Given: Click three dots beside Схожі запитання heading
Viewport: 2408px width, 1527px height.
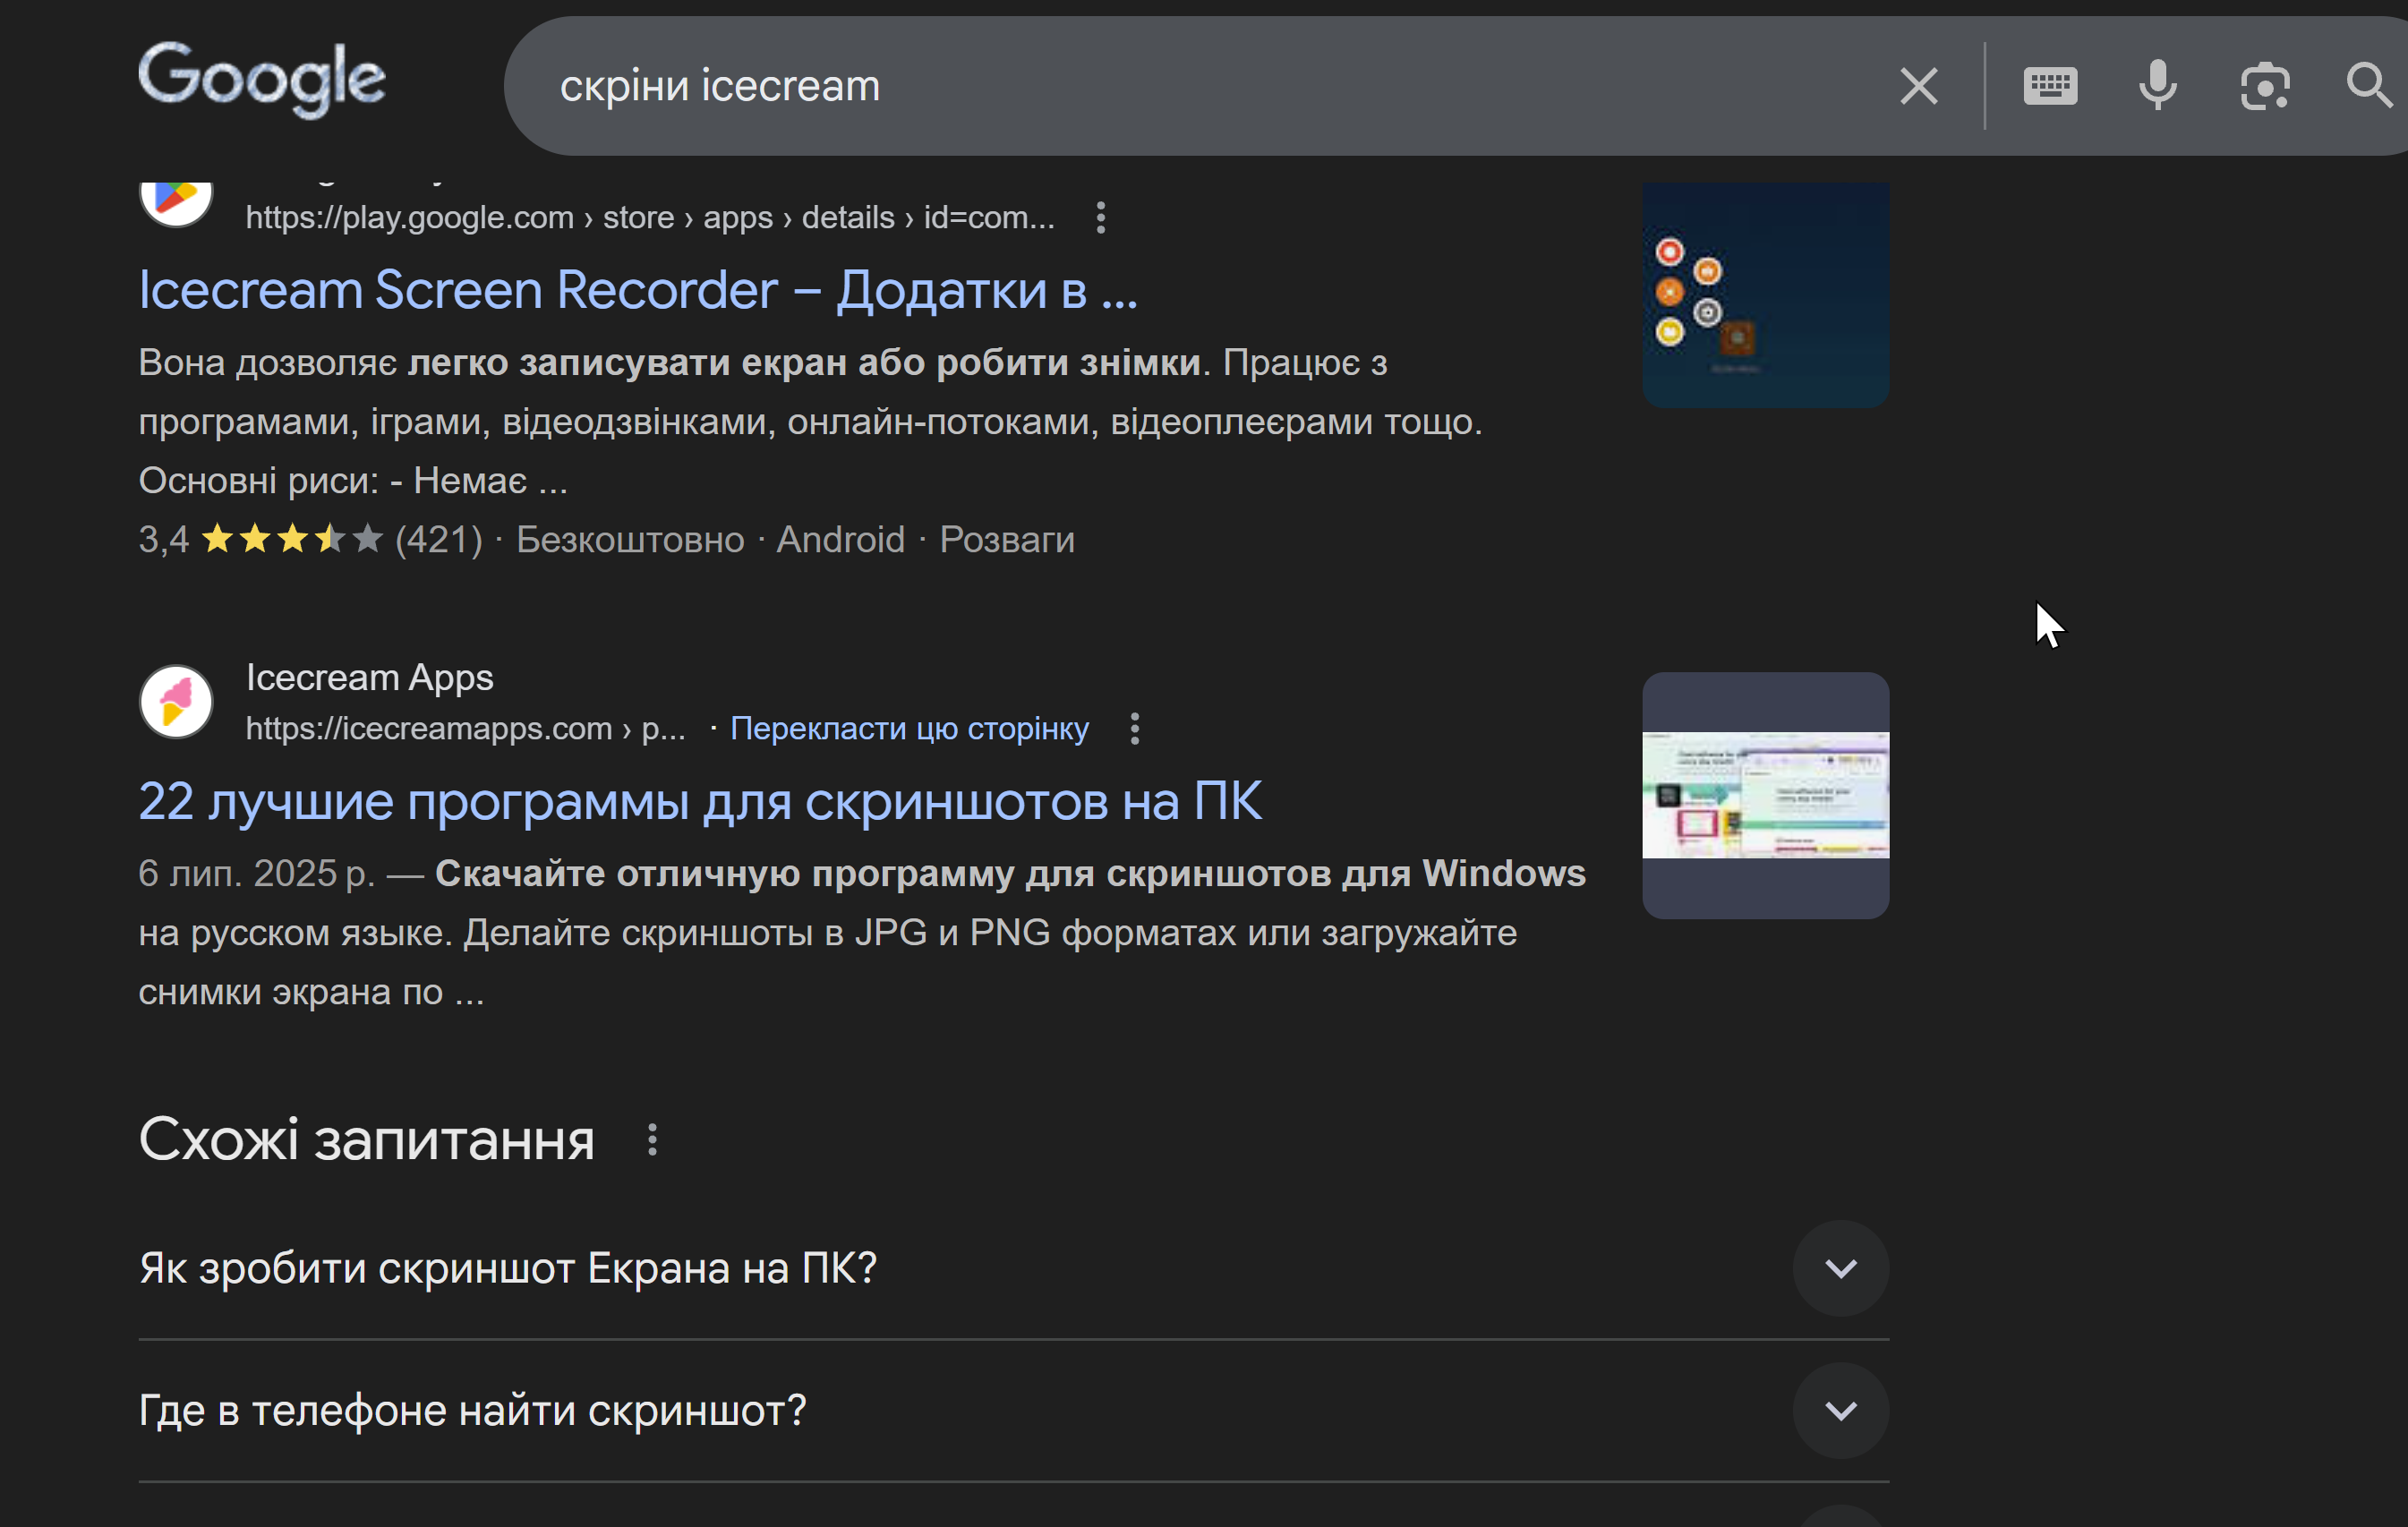Looking at the screenshot, I should point(652,1140).
